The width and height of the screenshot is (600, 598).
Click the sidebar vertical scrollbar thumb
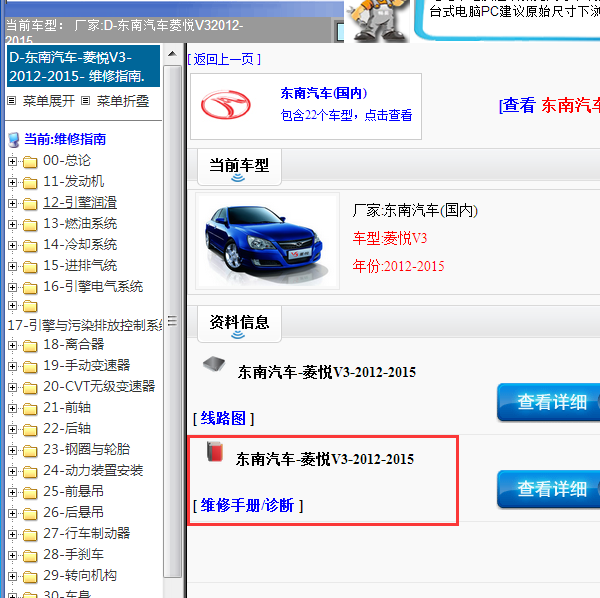tap(172, 321)
